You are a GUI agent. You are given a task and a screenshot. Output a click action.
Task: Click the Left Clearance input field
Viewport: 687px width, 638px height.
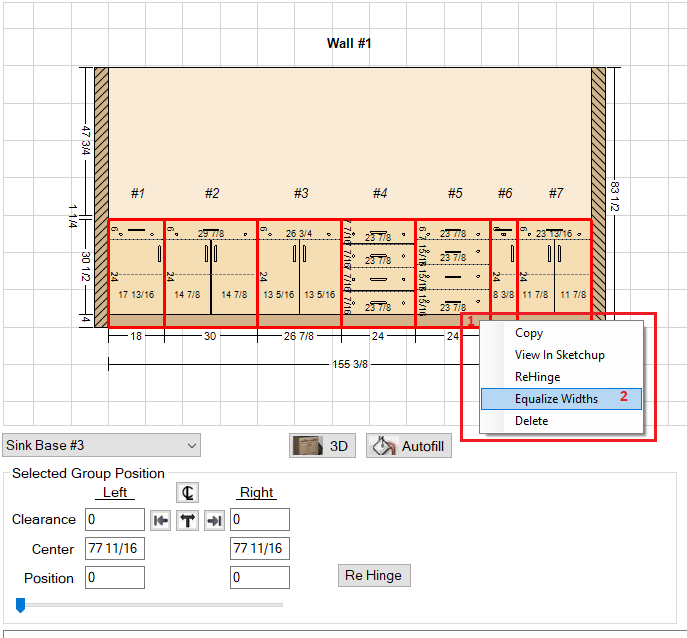click(x=115, y=519)
